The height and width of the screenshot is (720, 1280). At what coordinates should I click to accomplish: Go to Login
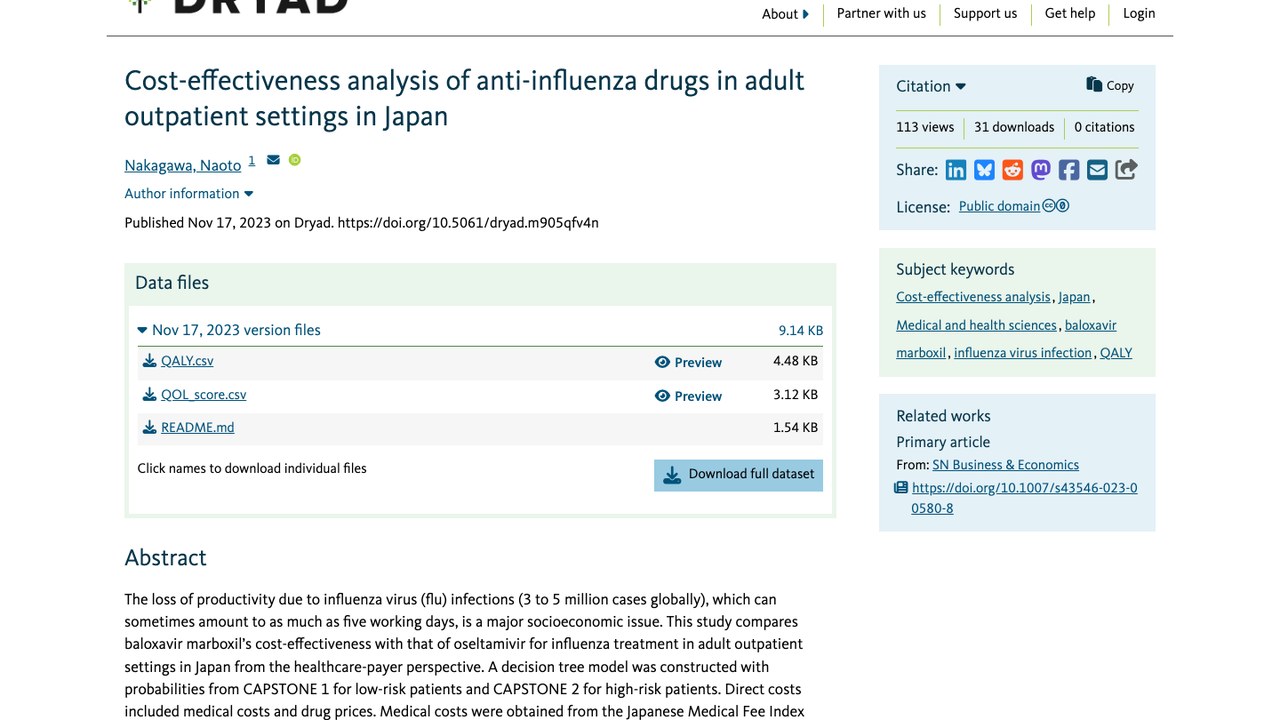click(1139, 13)
